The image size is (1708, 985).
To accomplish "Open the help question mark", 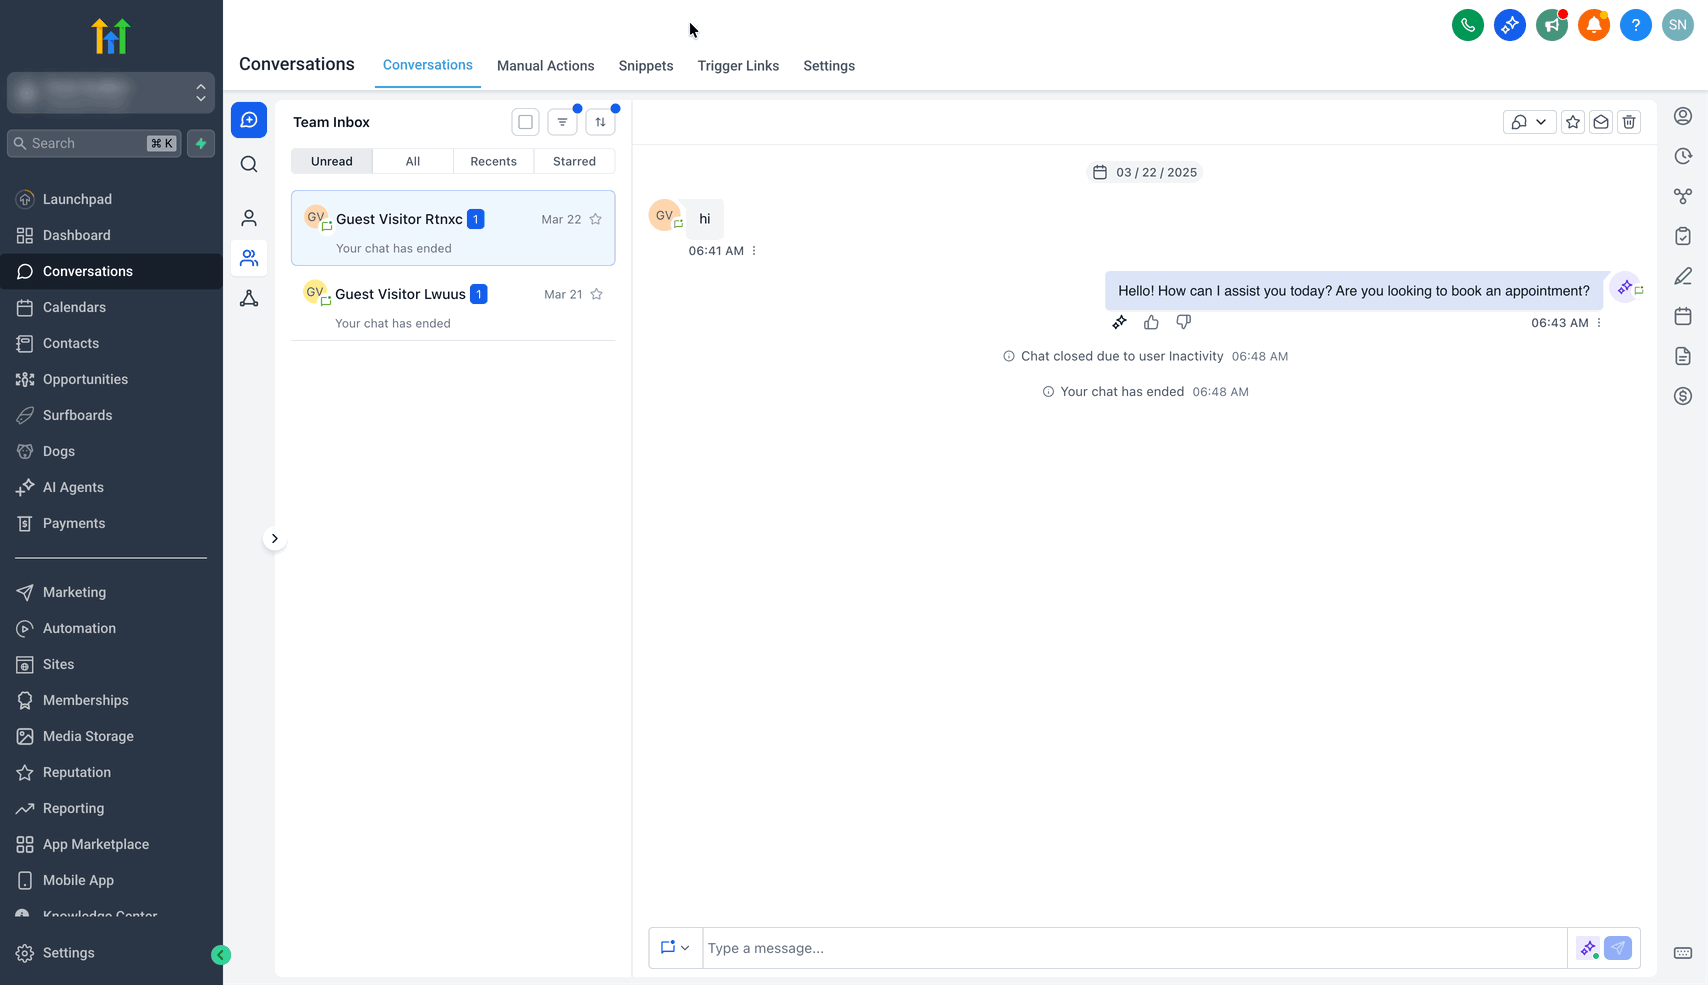I will tap(1635, 25).
